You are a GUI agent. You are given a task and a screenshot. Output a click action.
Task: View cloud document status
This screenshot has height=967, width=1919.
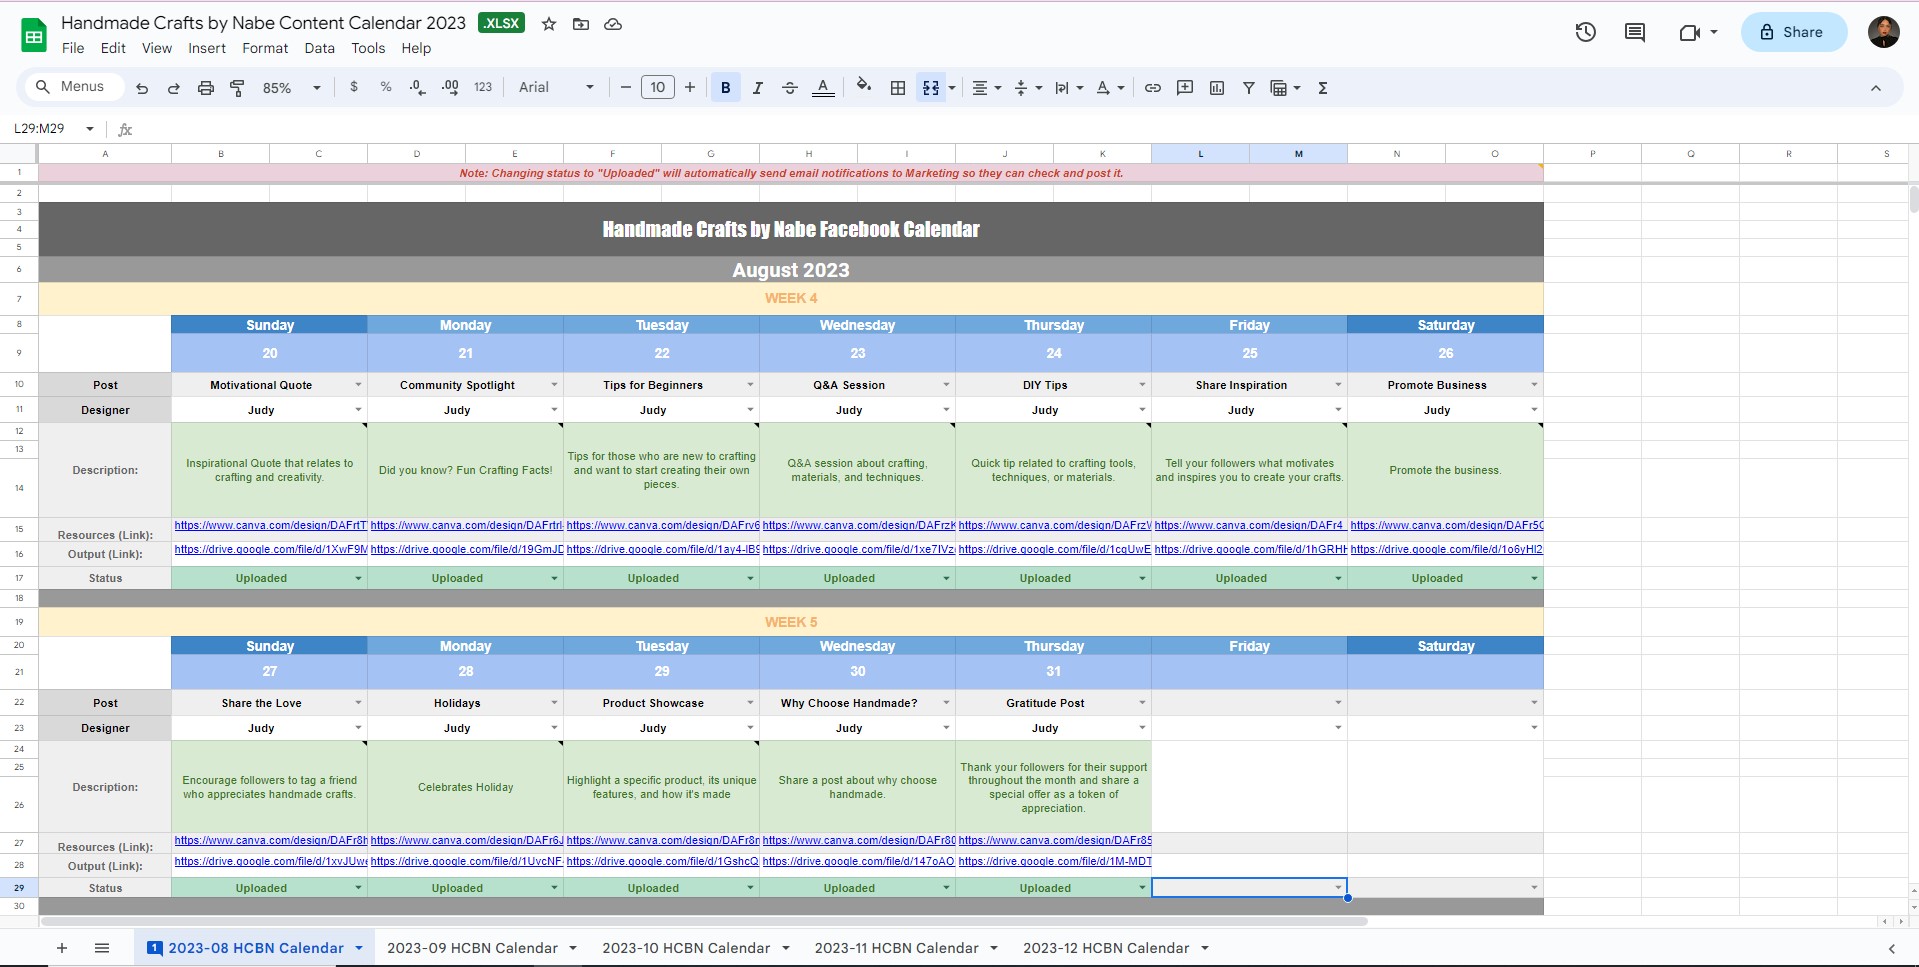click(613, 24)
